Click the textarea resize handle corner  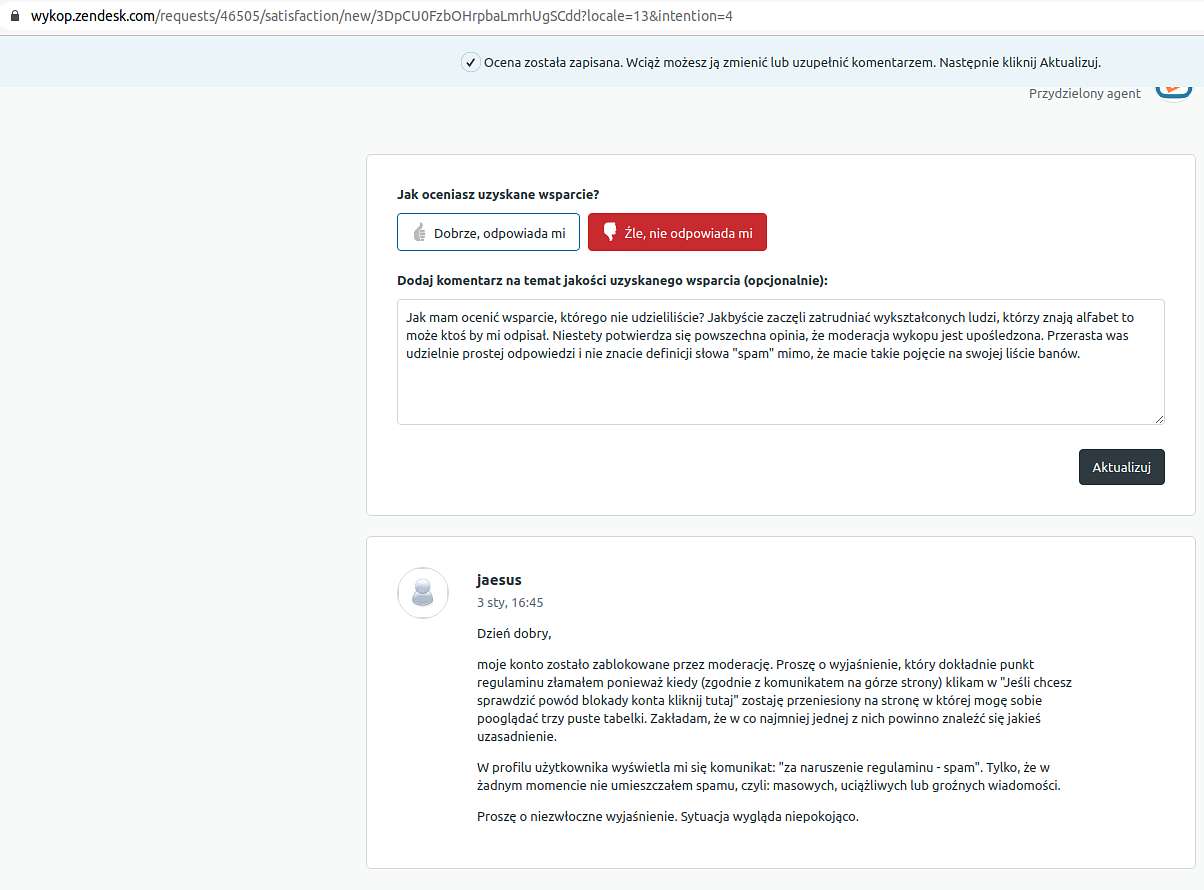click(1159, 419)
